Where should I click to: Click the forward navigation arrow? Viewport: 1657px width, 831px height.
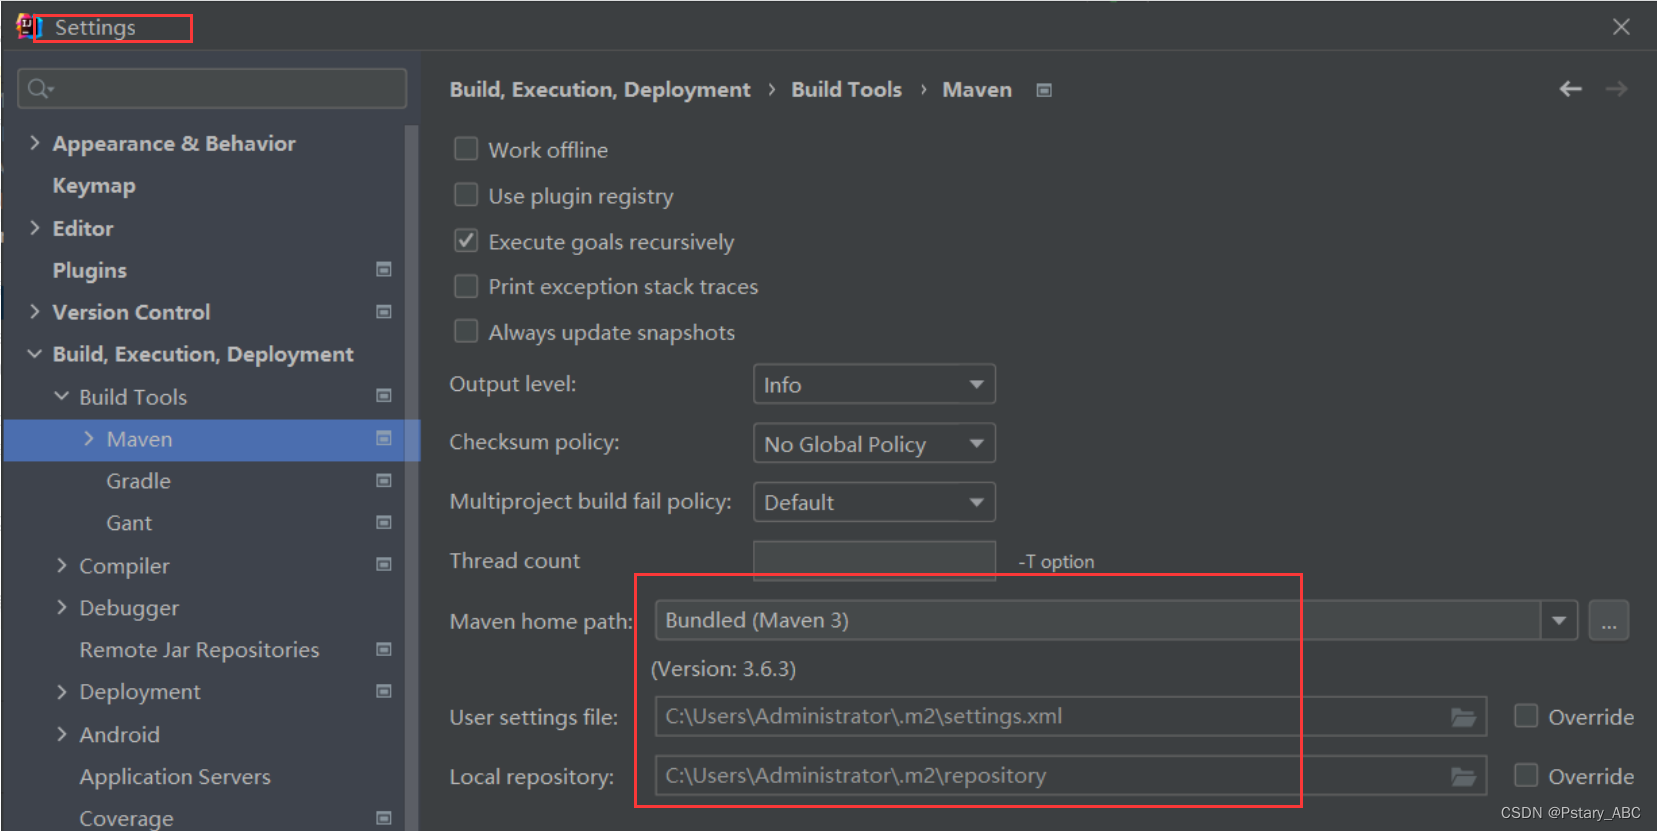click(x=1616, y=89)
